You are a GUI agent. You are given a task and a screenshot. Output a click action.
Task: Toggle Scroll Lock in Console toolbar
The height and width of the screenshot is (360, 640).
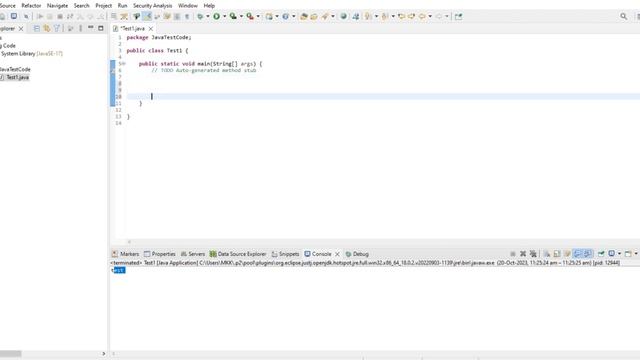557,254
